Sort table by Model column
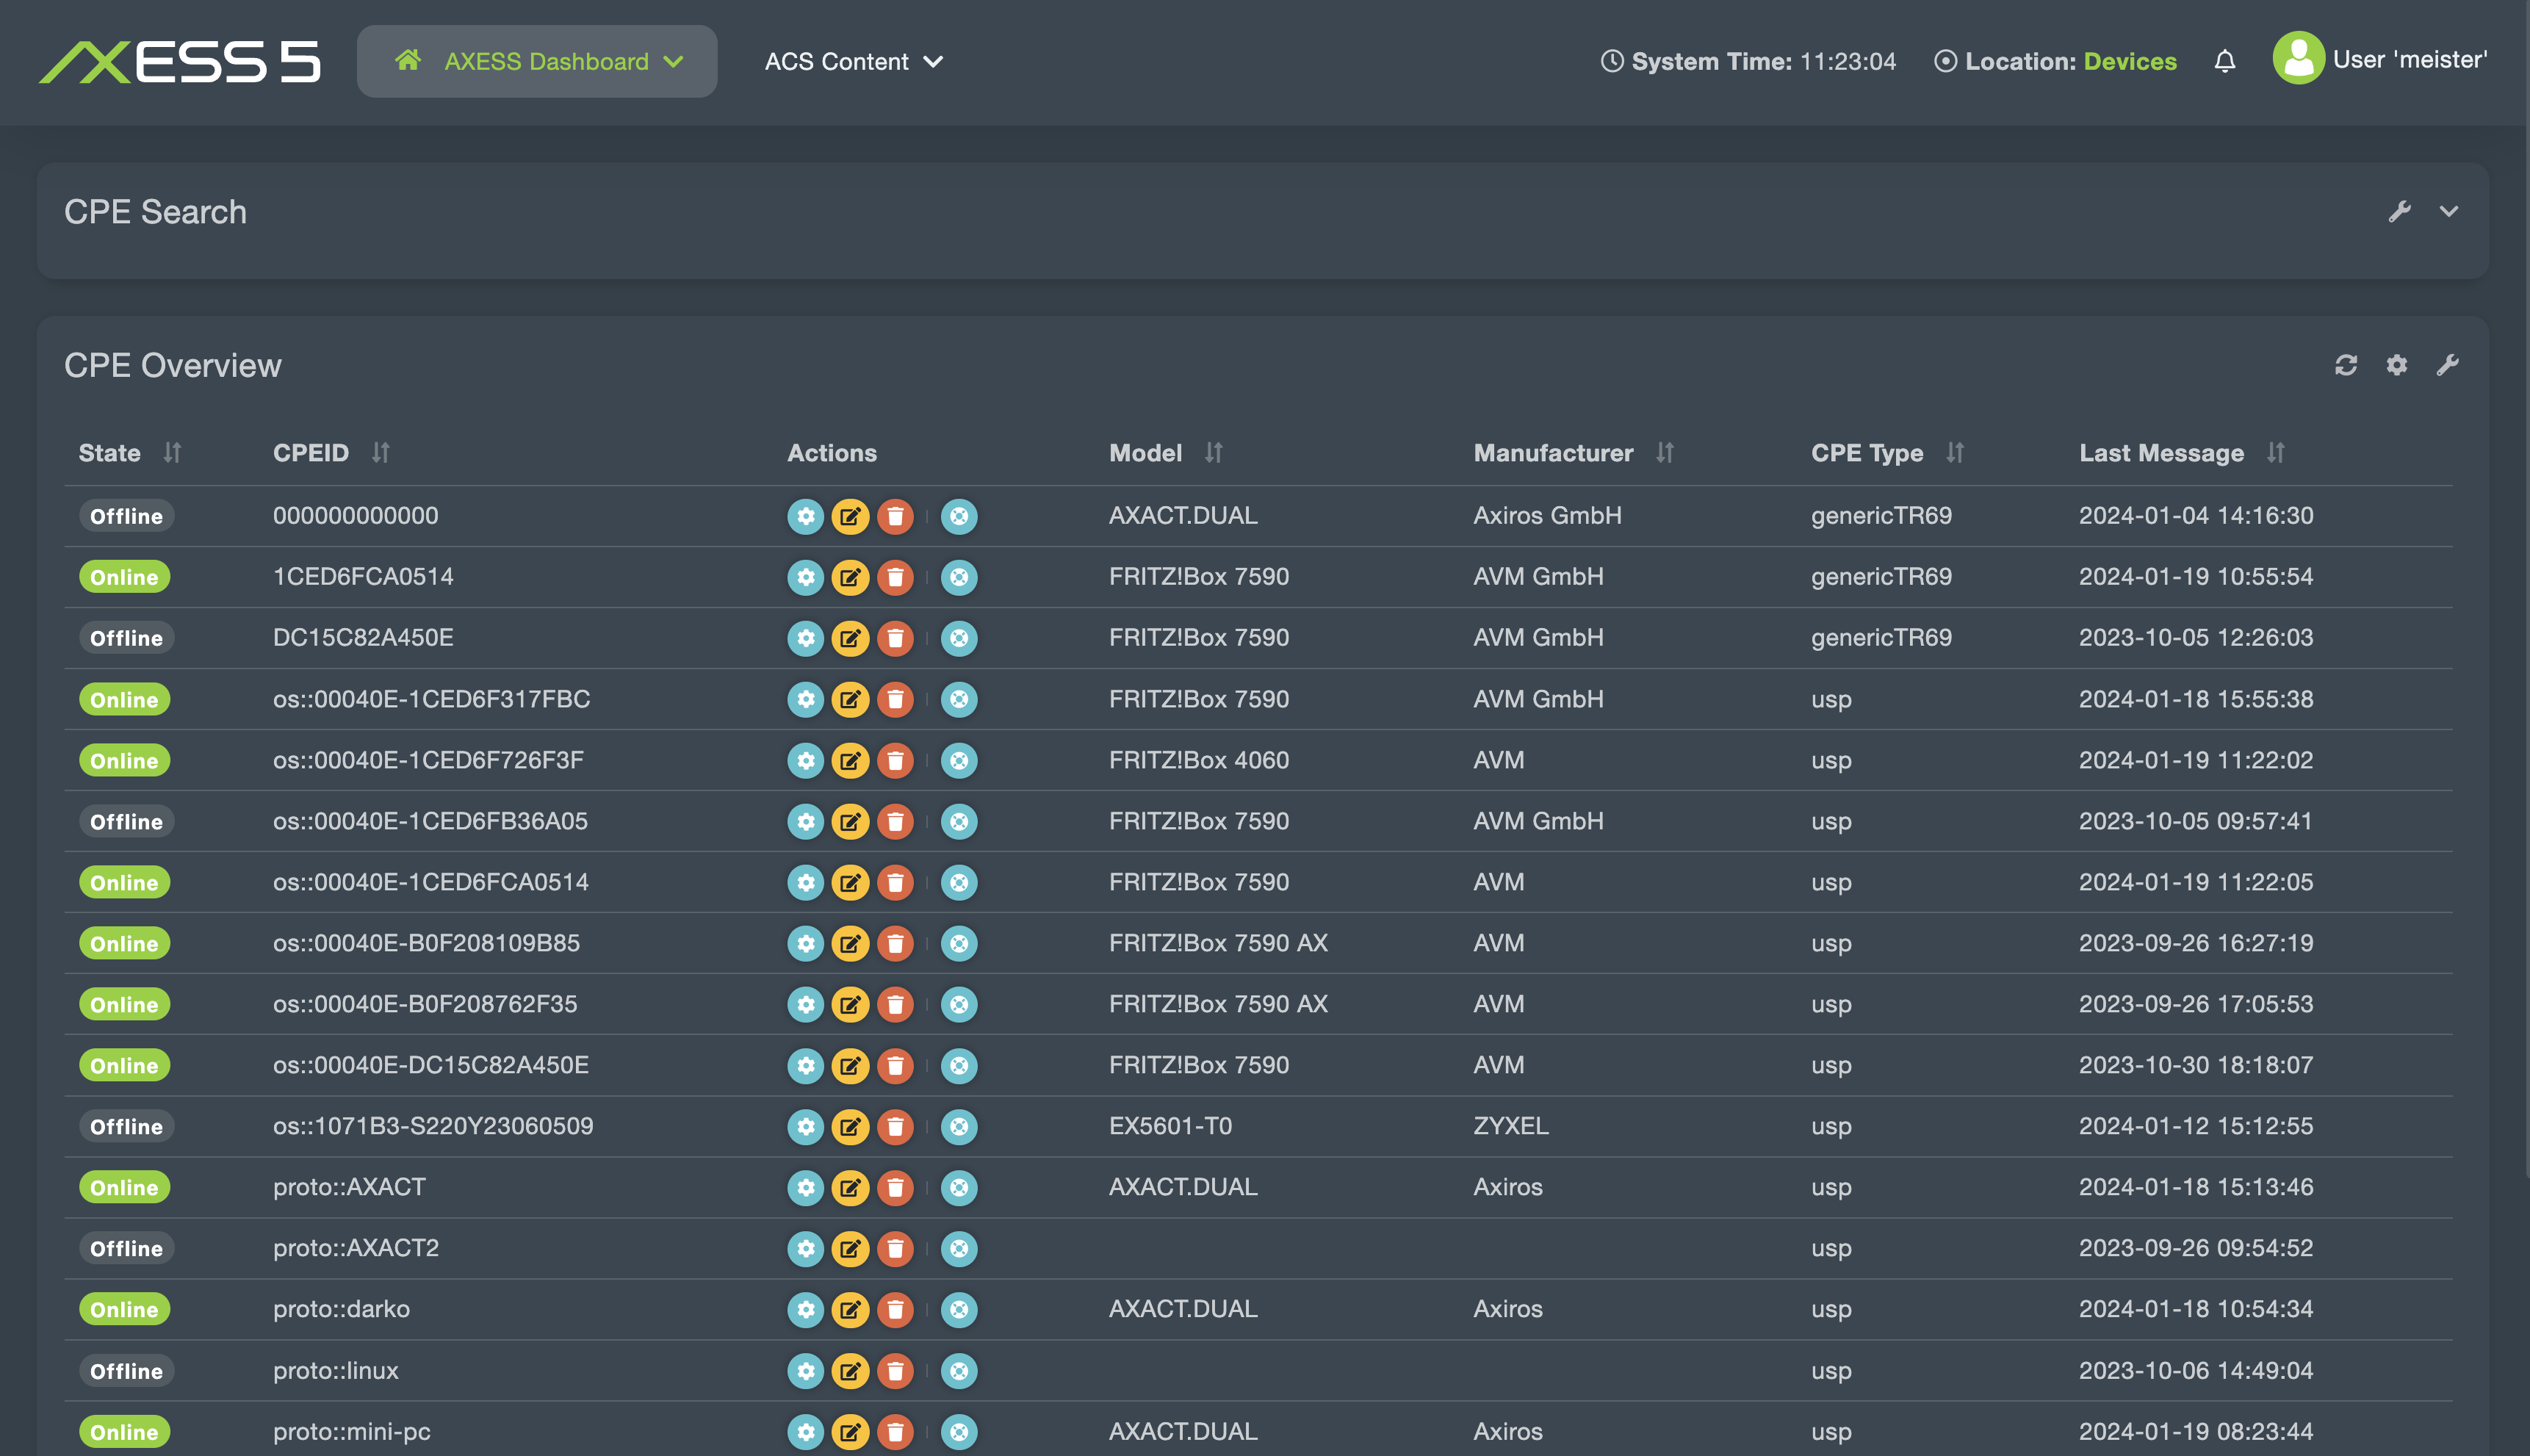 (1213, 453)
